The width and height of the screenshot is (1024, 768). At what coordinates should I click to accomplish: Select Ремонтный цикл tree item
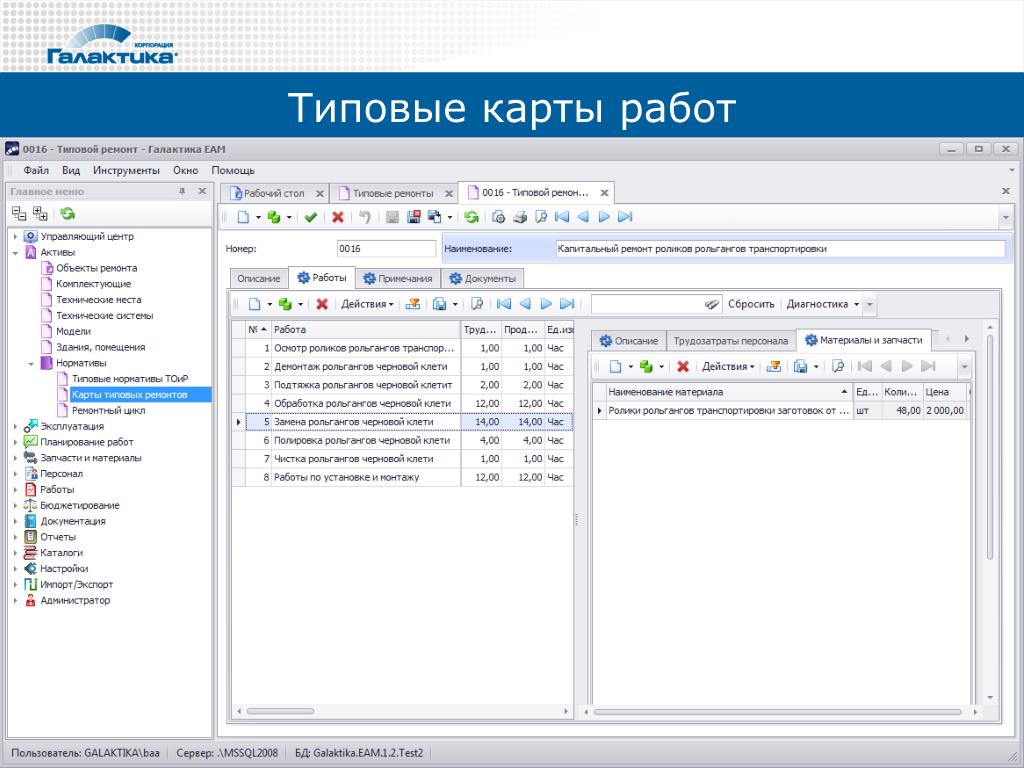[x=108, y=410]
